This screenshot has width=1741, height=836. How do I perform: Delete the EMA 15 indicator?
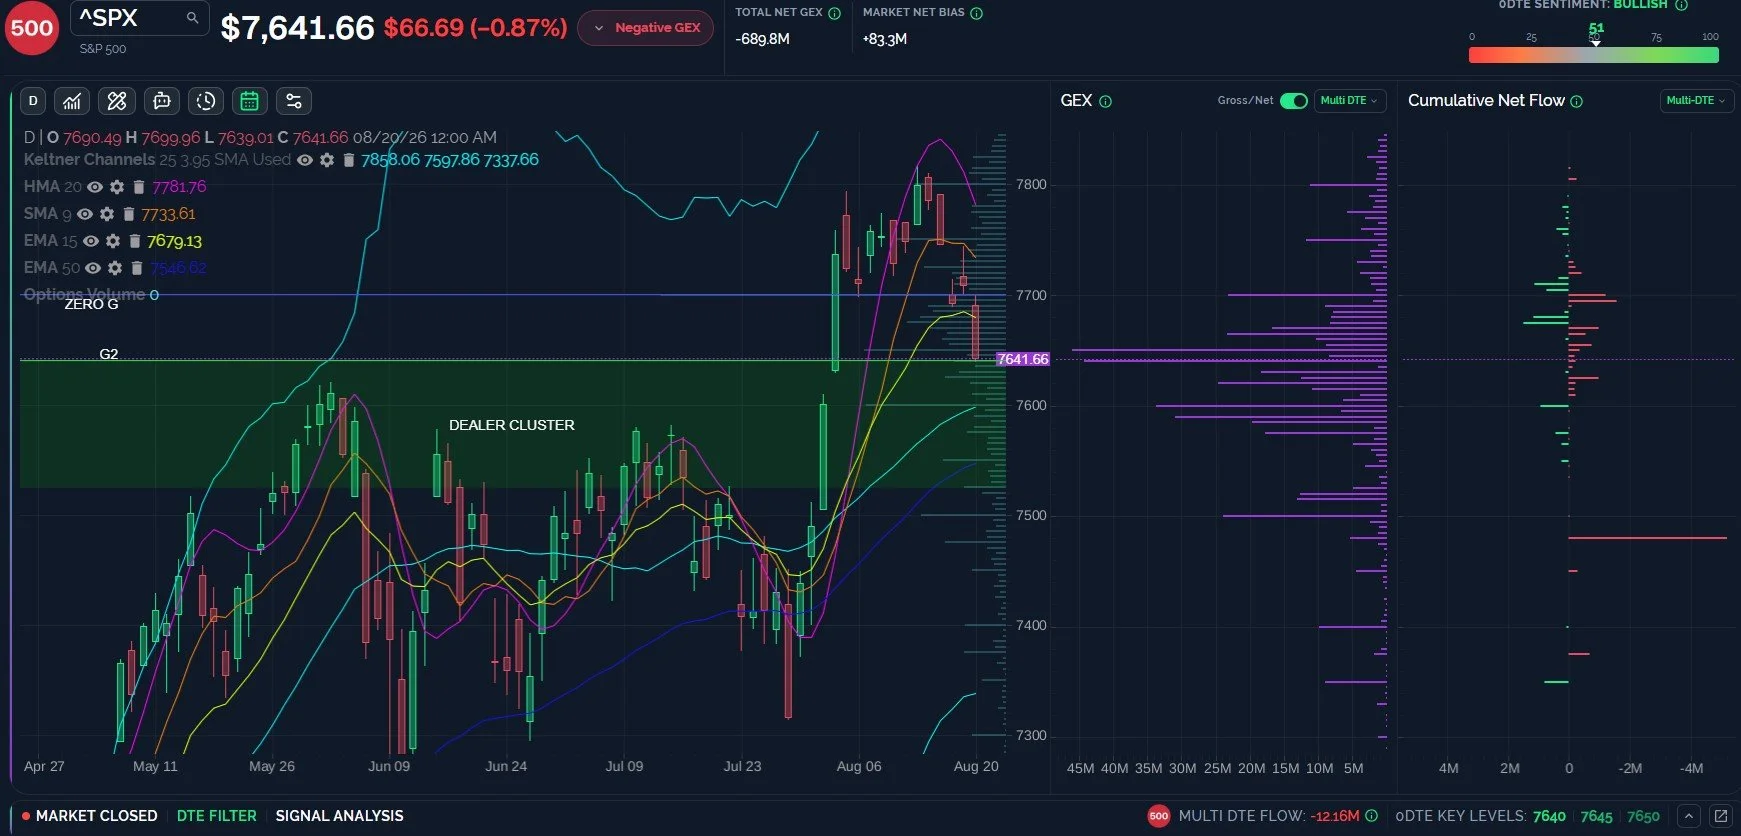(135, 241)
